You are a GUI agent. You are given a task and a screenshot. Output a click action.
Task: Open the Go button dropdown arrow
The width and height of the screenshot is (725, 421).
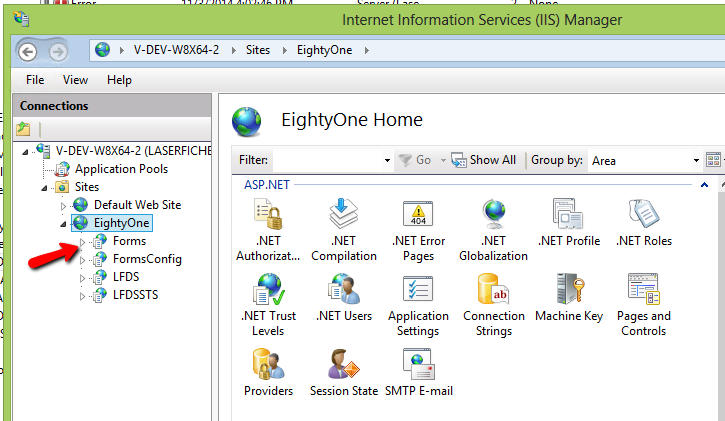coord(443,160)
